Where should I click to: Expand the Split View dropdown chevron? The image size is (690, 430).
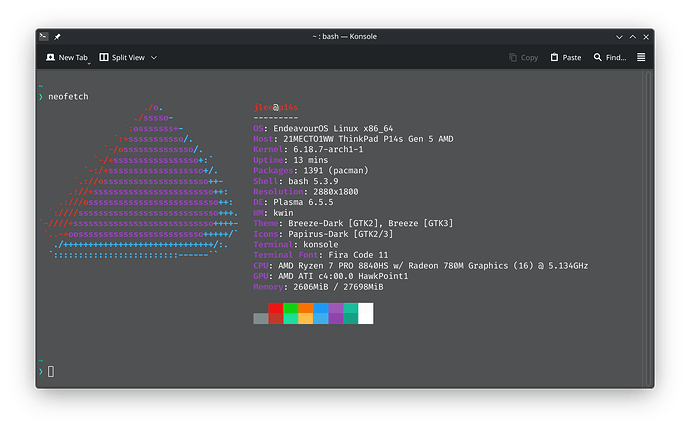[x=154, y=58]
